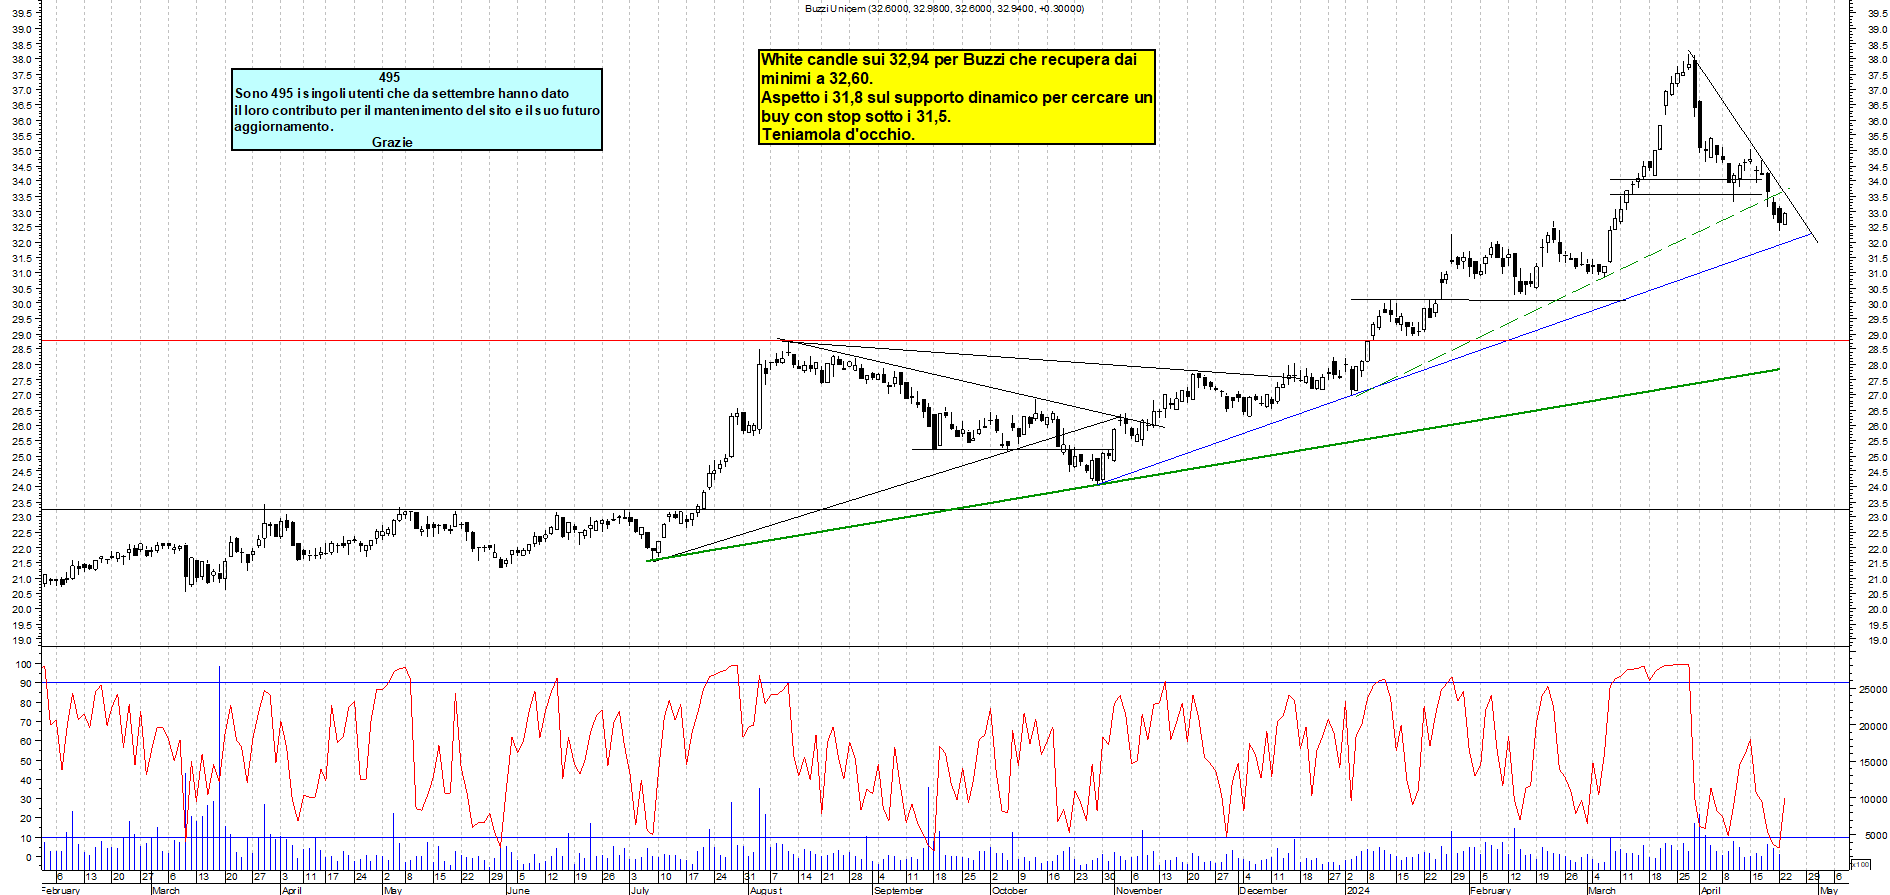Click the 'December' label on the date axis
The image size is (1890, 895).
1263,890
